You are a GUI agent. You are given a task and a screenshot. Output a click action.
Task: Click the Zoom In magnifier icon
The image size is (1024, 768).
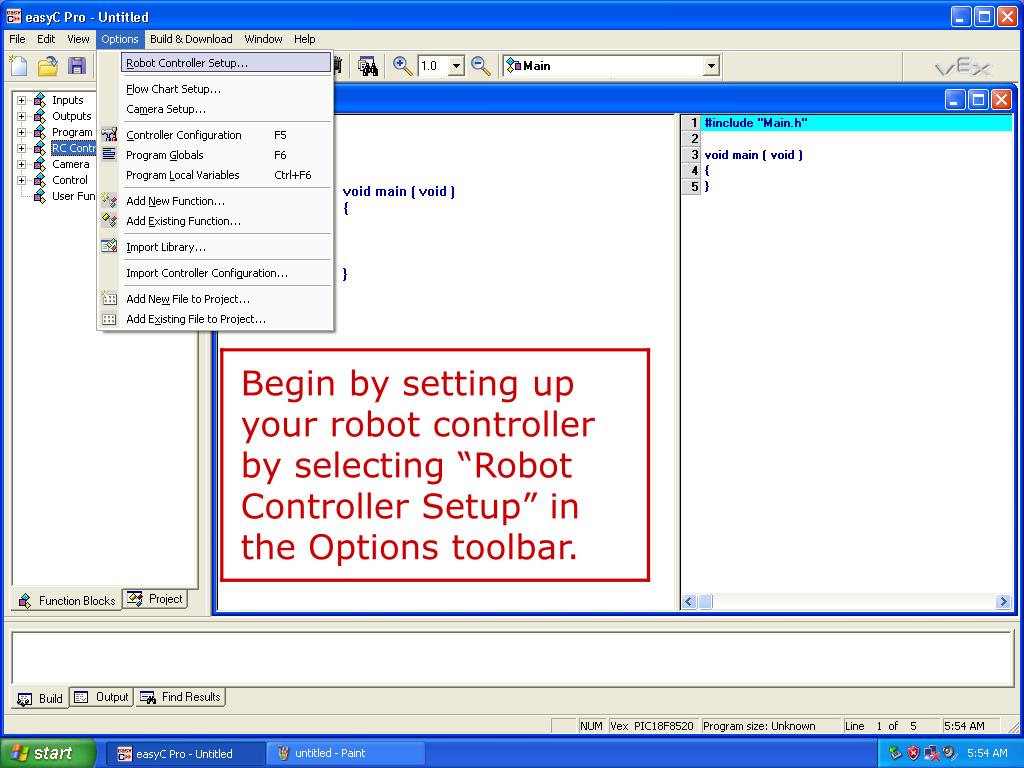coord(402,66)
